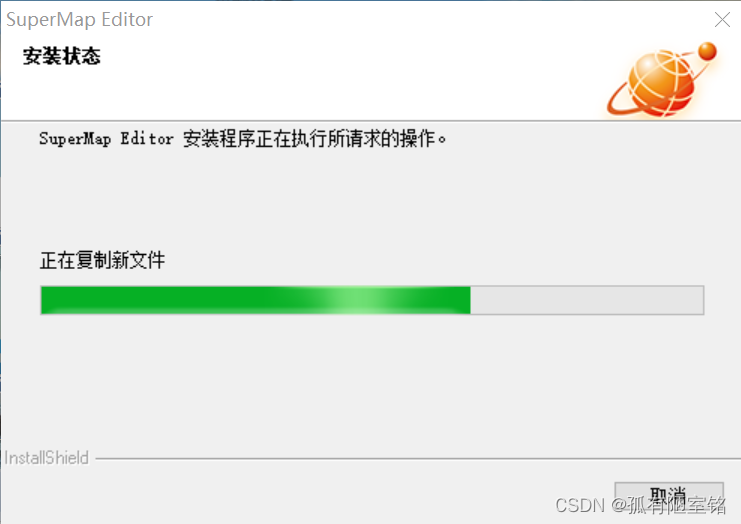
Task: Click the horizontal line beside InstallShield
Action: tap(418, 458)
